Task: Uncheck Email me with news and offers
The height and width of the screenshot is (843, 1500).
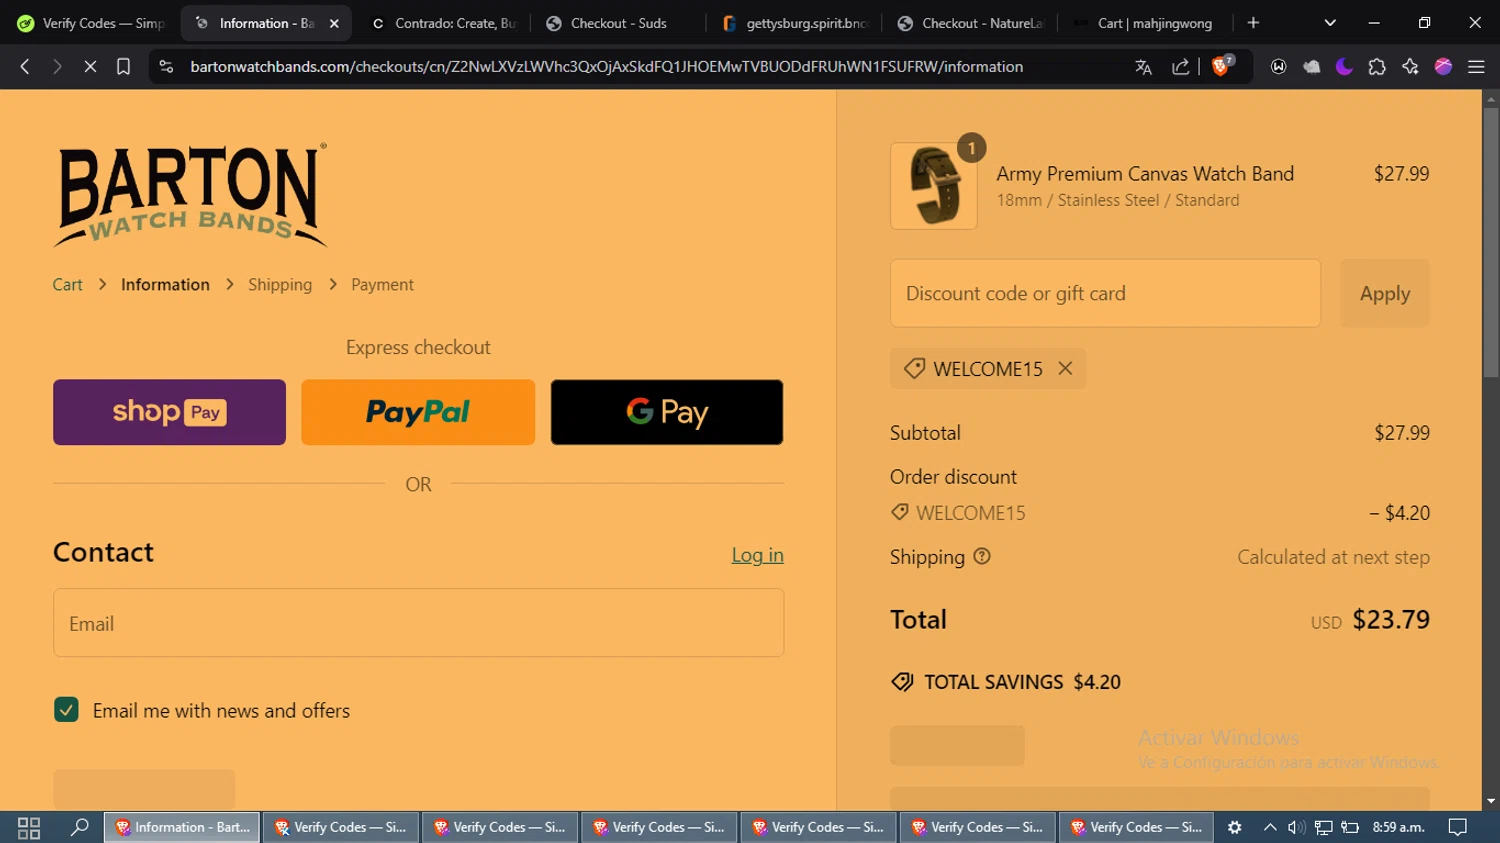Action: pos(66,710)
